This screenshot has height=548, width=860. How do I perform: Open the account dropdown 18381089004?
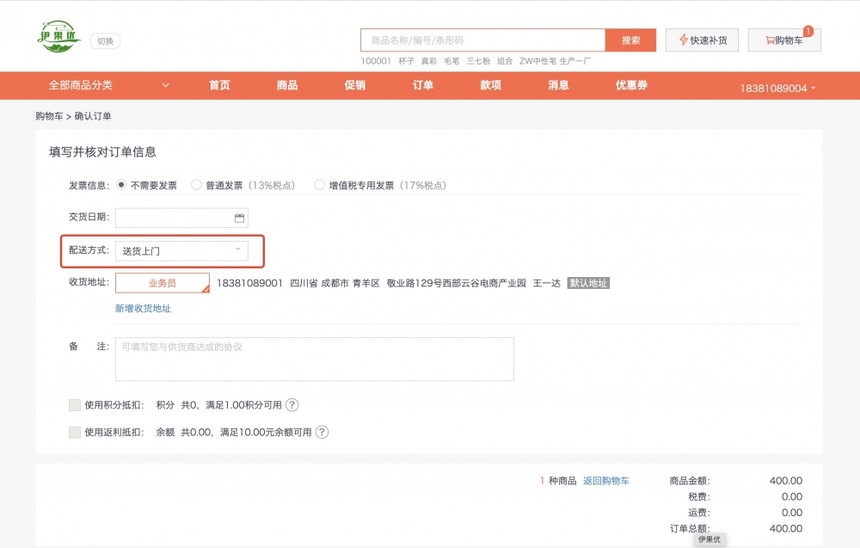(778, 88)
